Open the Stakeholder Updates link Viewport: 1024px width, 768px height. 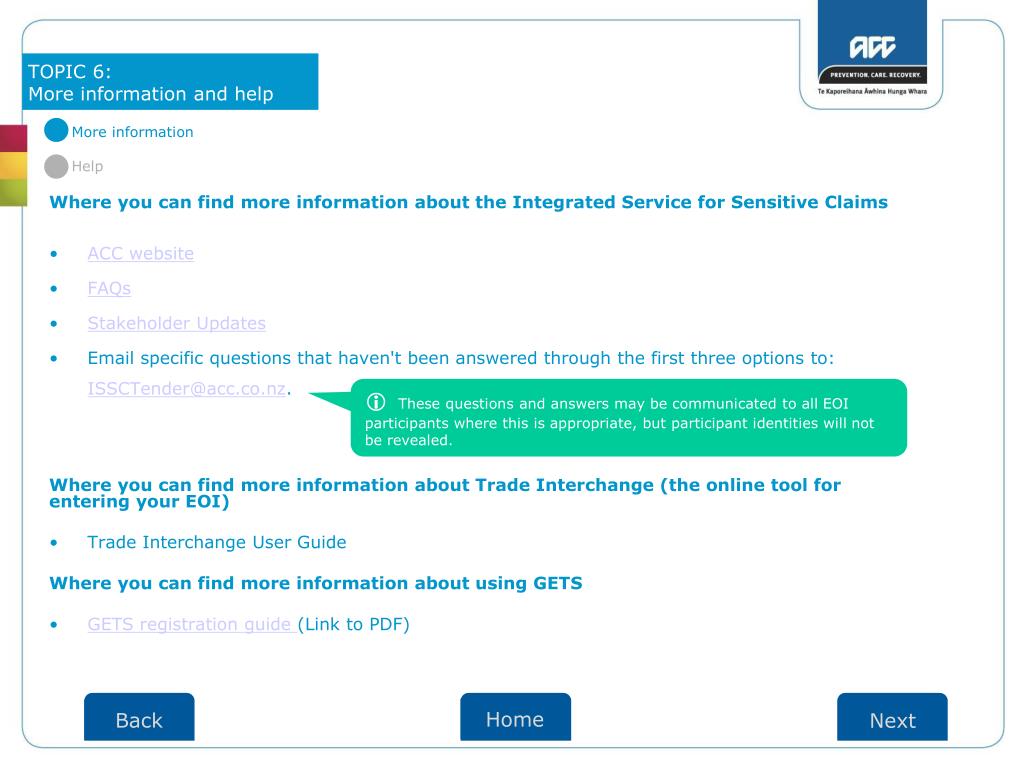176,323
